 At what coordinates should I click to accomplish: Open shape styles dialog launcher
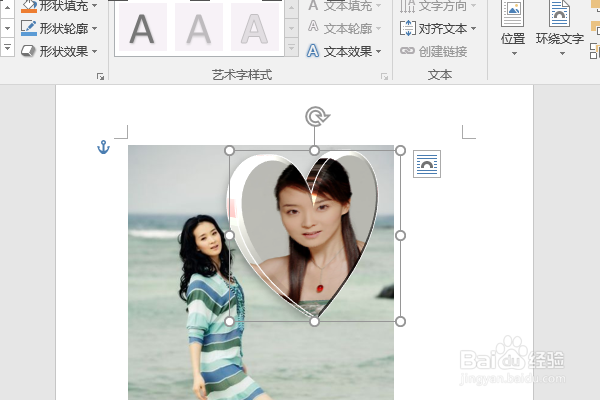(x=101, y=77)
